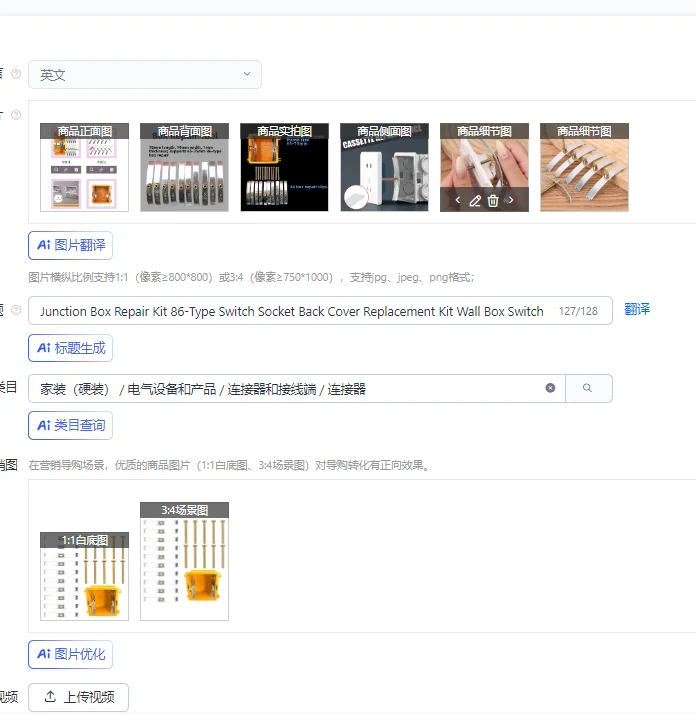Click the AI 图片翻译 button
Viewport: 696px width, 715px height.
coord(70,245)
